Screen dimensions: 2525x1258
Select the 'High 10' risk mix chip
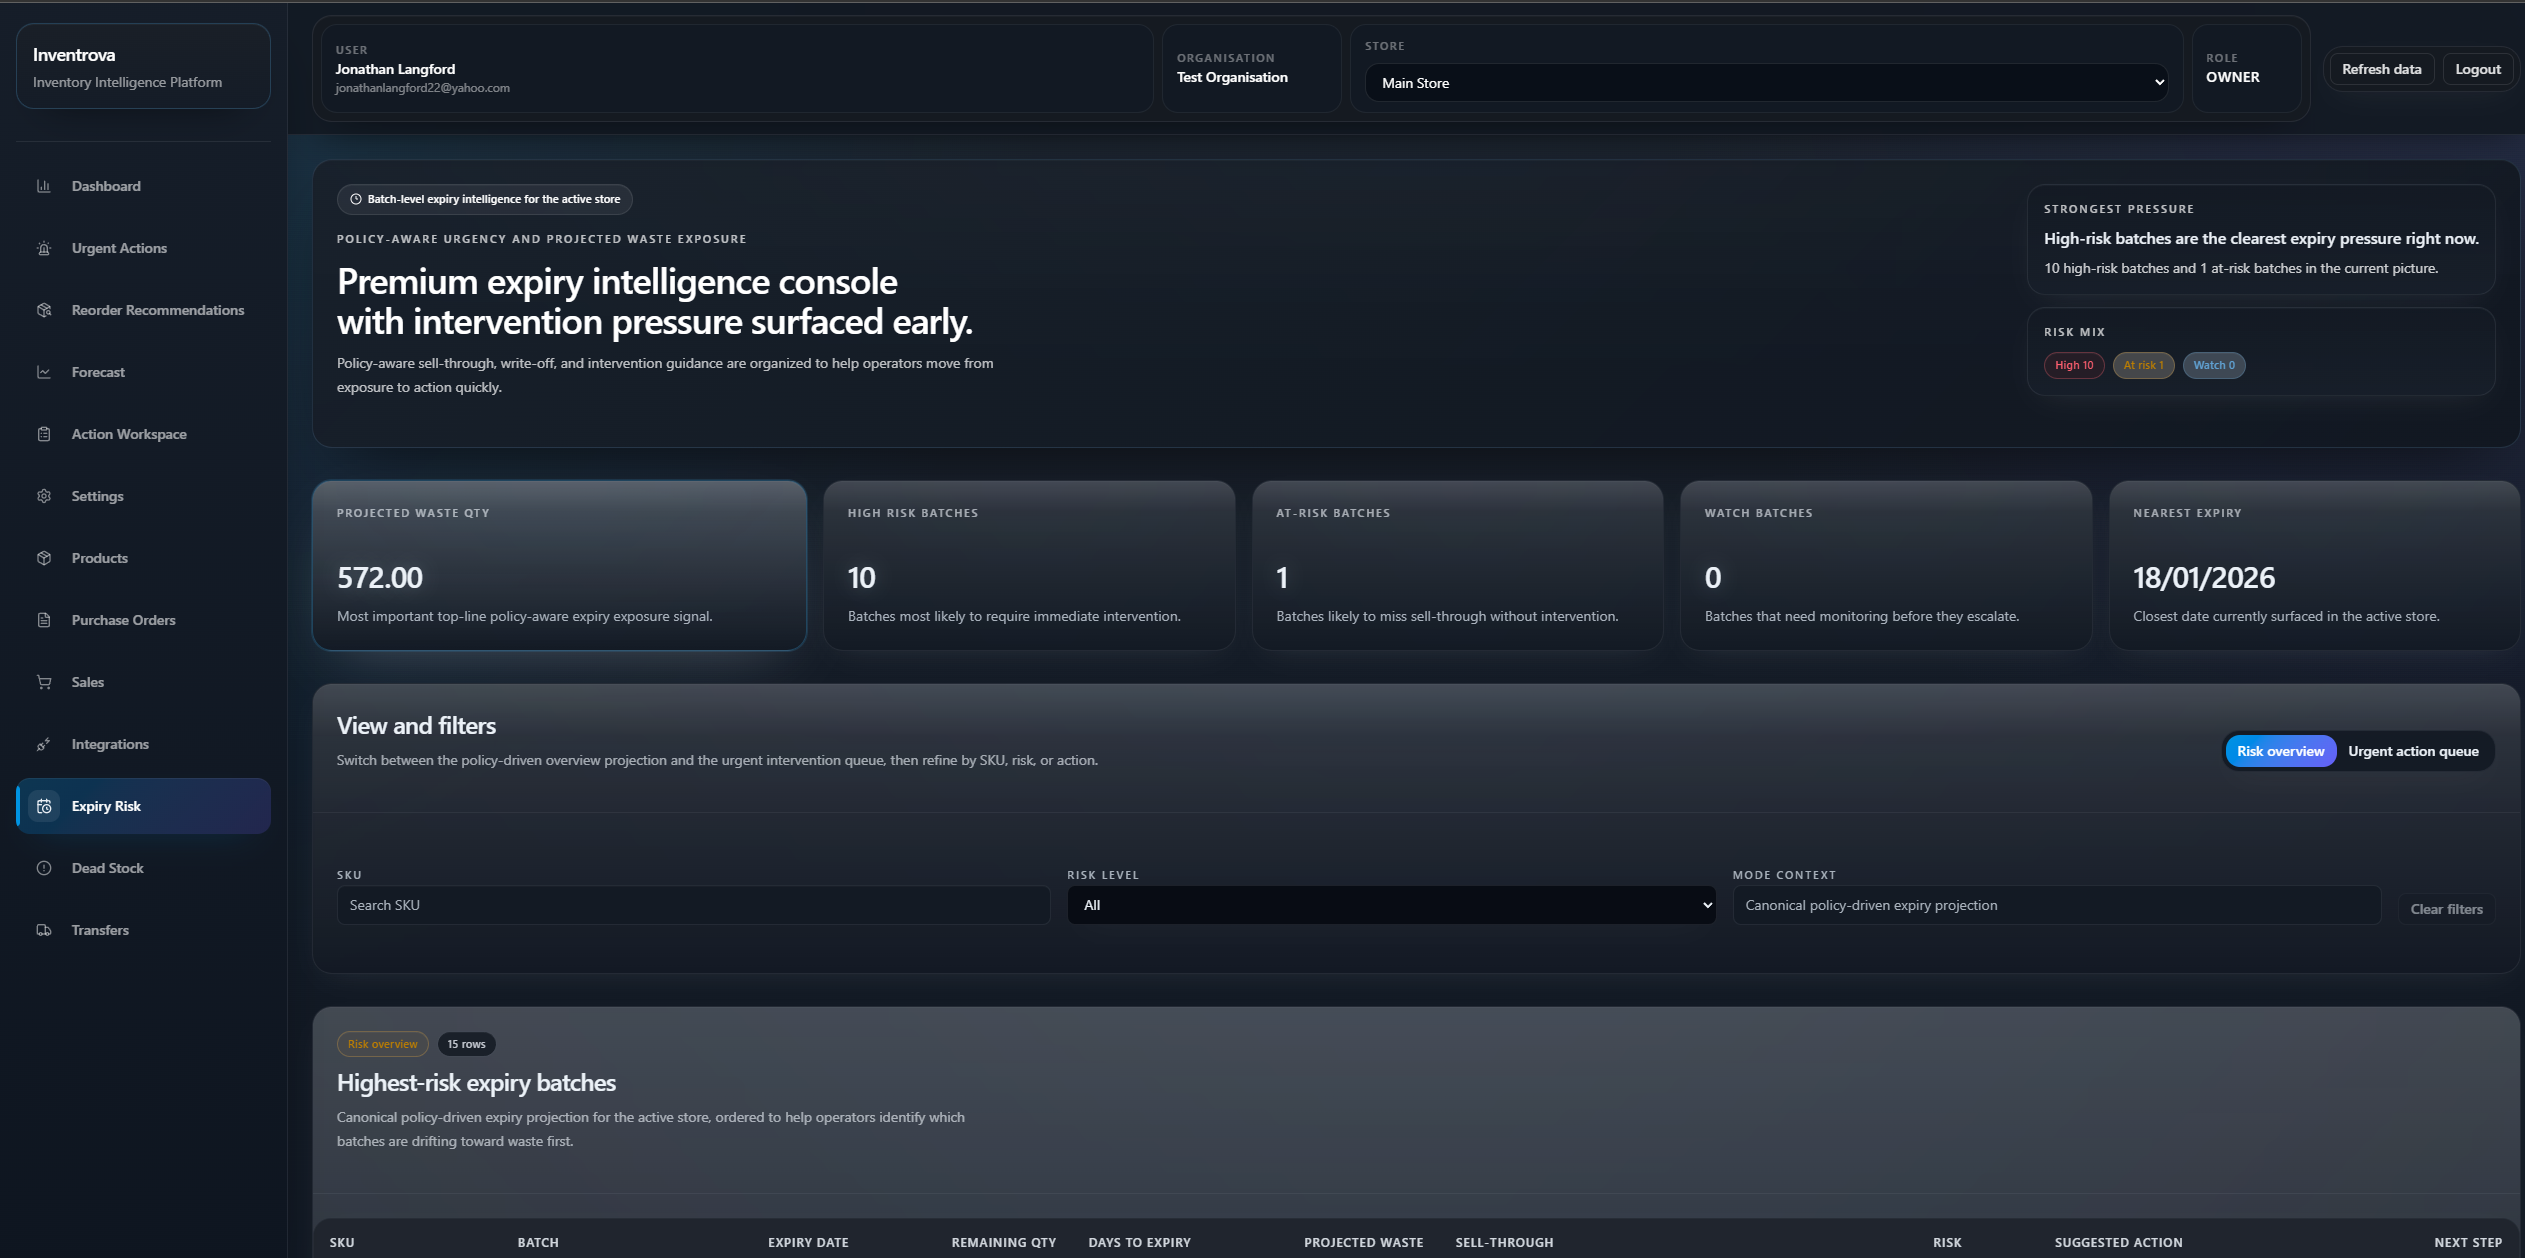pyautogui.click(x=2073, y=365)
